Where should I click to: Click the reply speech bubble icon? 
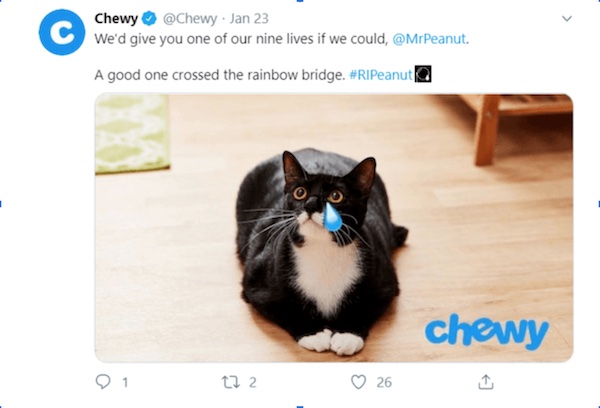click(x=103, y=382)
